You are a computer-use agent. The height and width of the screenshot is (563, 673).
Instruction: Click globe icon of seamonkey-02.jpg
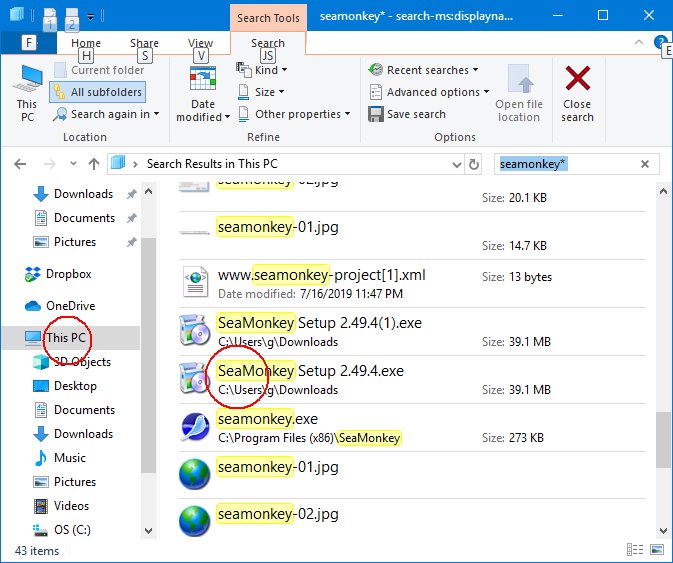194,521
